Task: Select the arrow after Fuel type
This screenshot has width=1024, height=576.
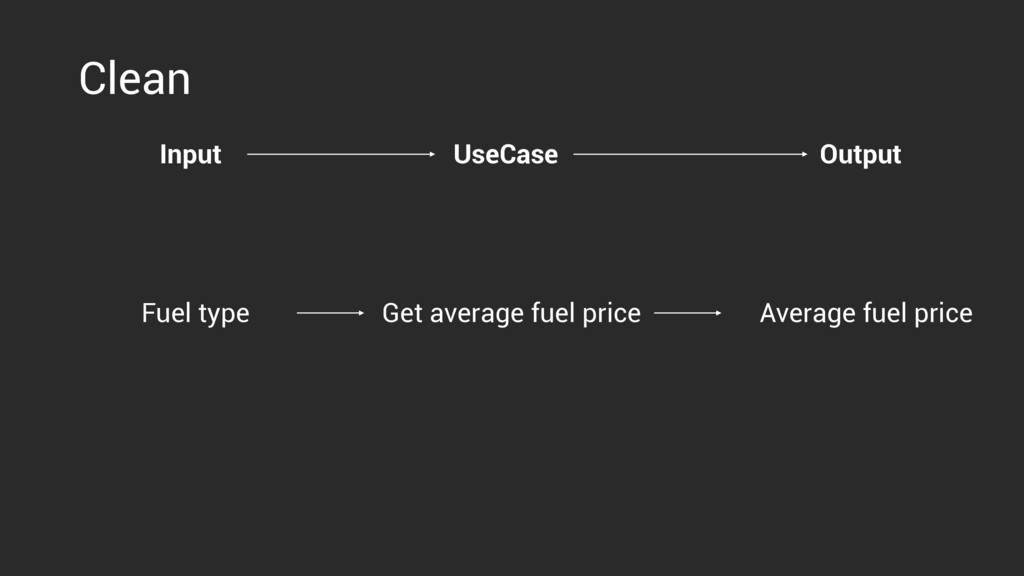Action: click(330, 313)
